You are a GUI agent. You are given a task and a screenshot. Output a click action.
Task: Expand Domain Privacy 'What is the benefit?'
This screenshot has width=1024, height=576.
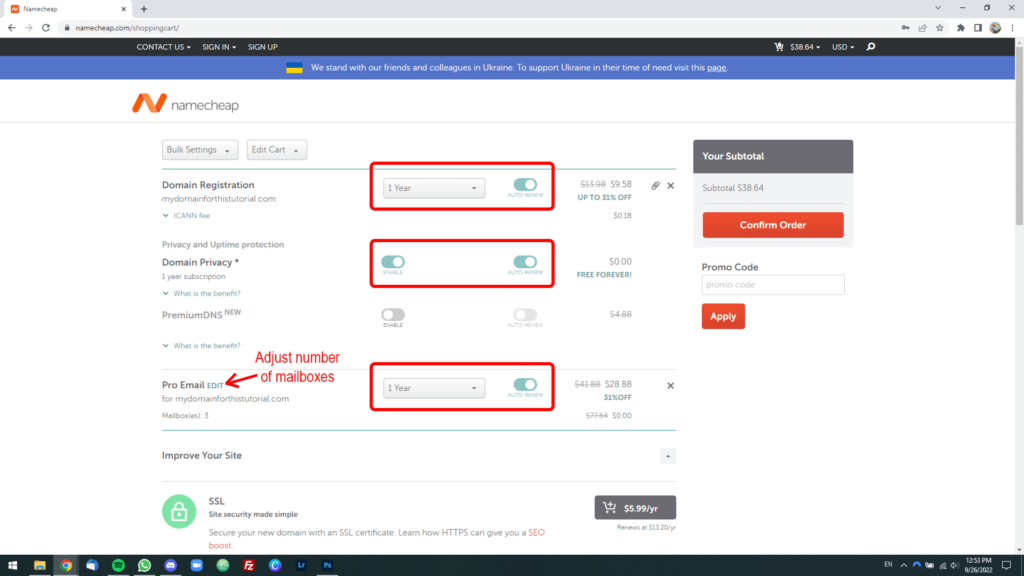tap(201, 293)
